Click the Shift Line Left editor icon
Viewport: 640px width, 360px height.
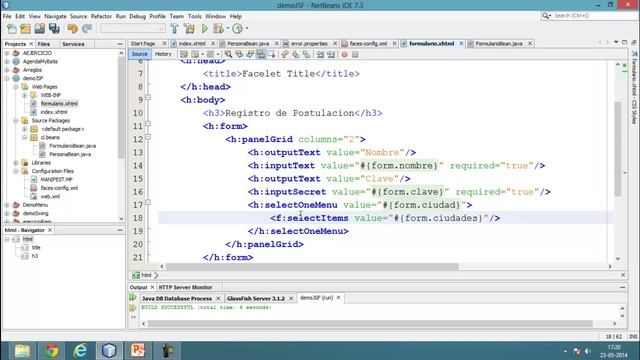point(320,54)
